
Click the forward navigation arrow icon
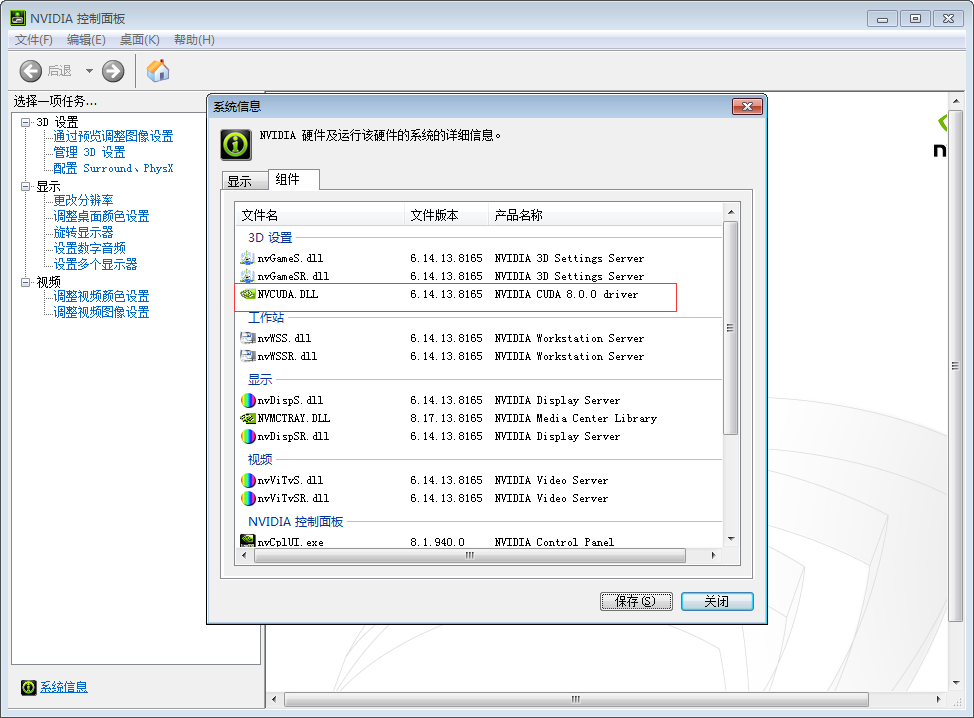[112, 71]
